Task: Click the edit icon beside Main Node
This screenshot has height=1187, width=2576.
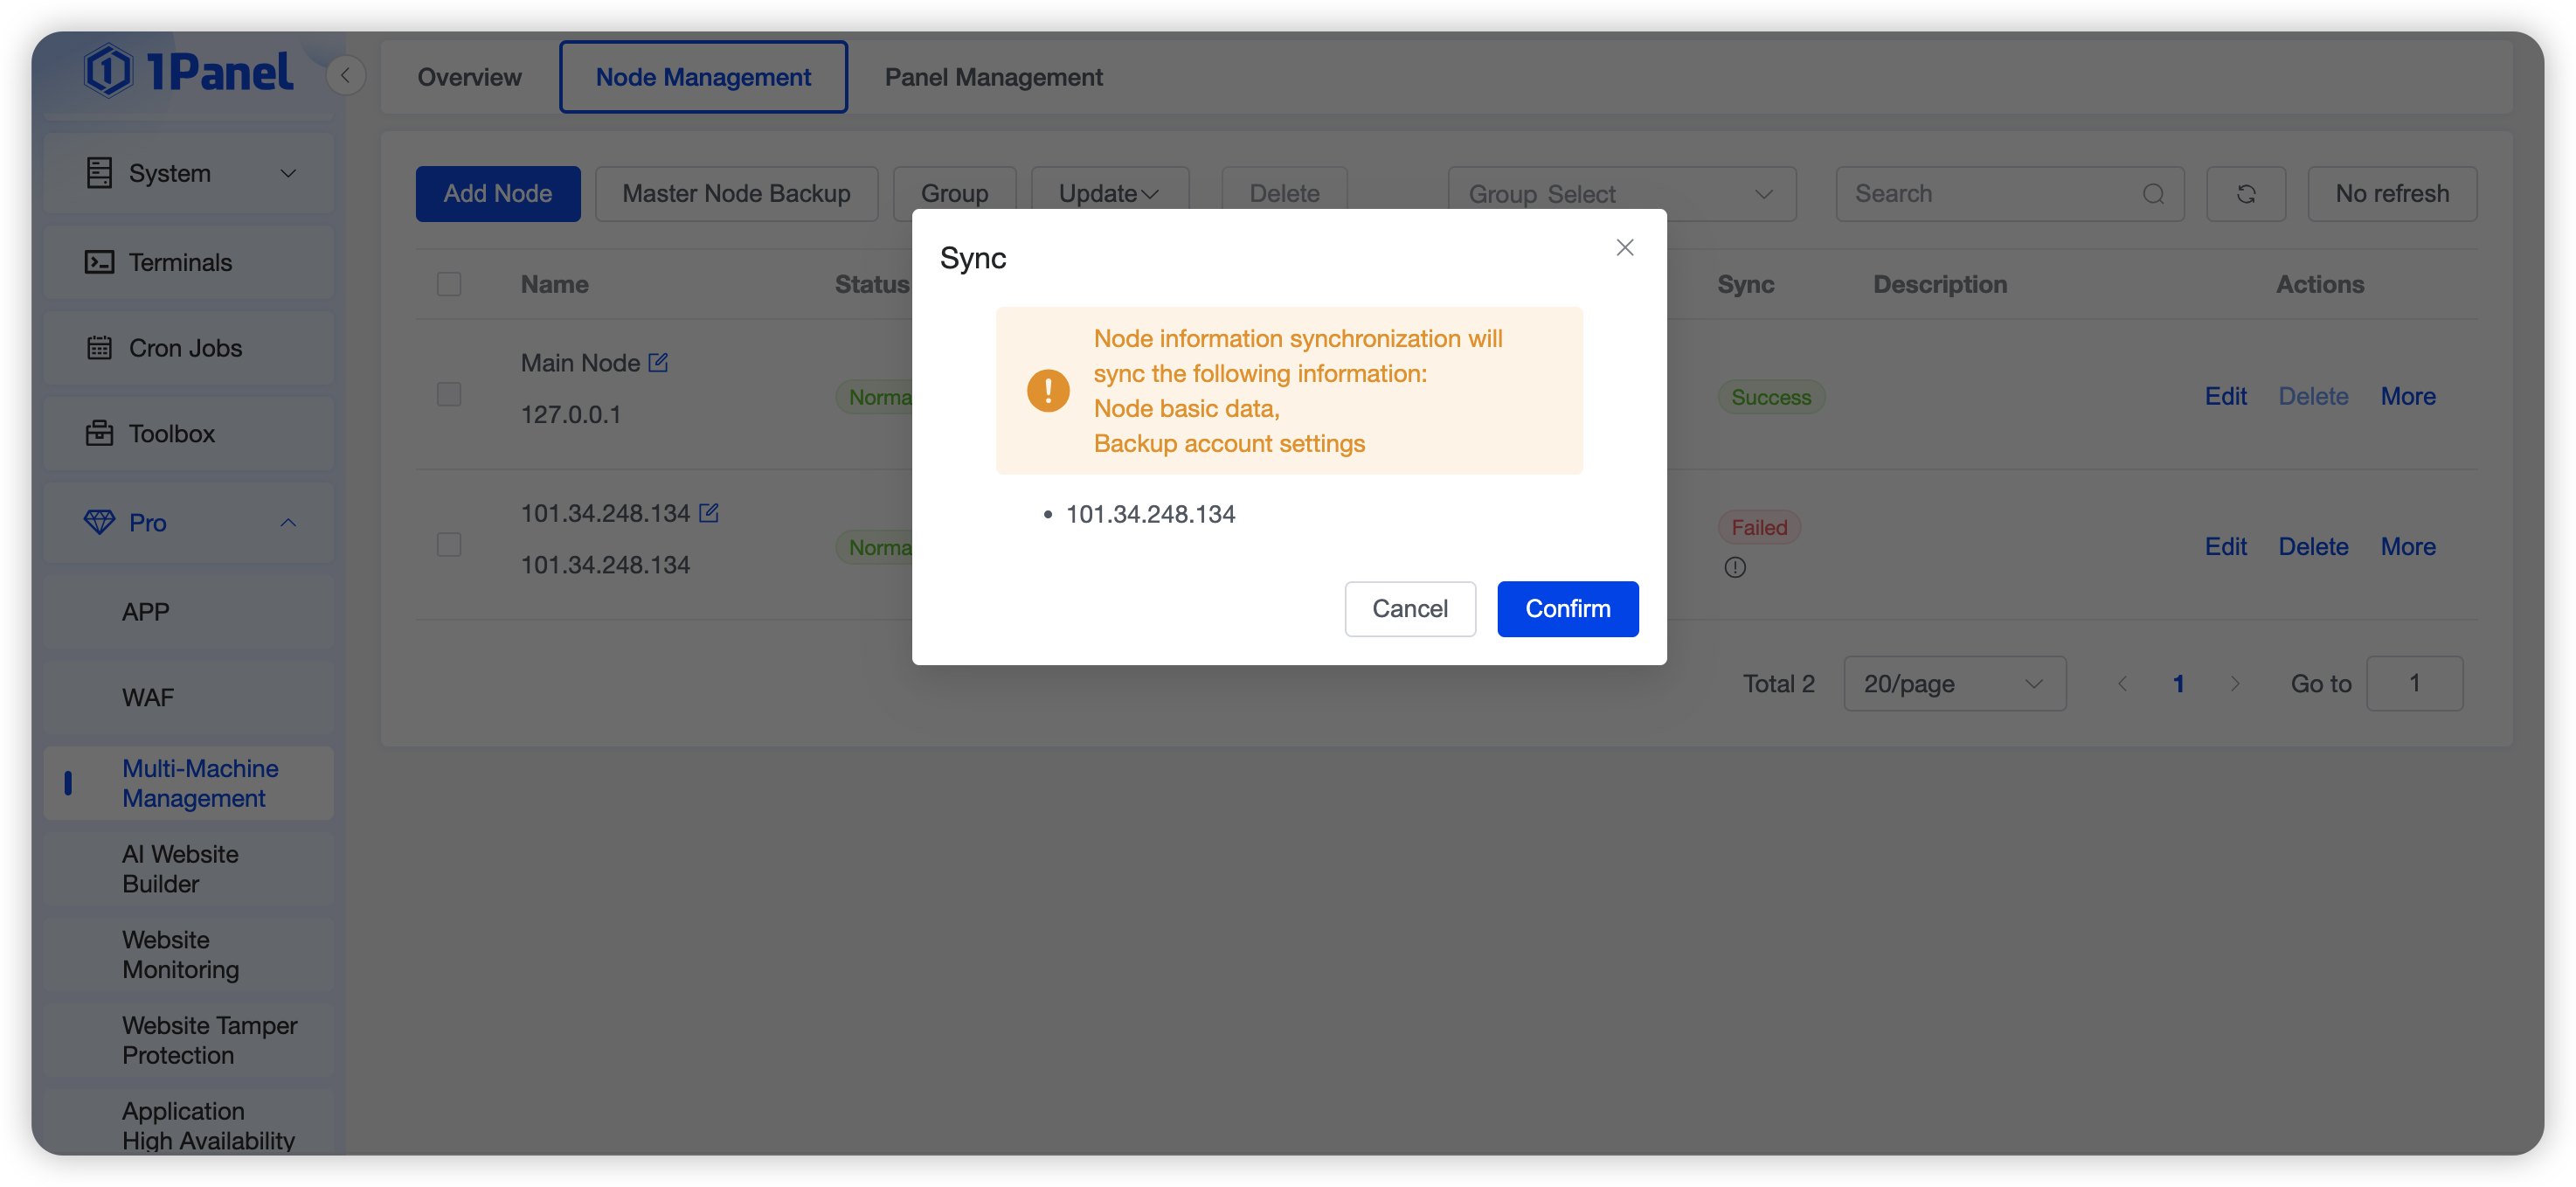Action: click(x=658, y=363)
